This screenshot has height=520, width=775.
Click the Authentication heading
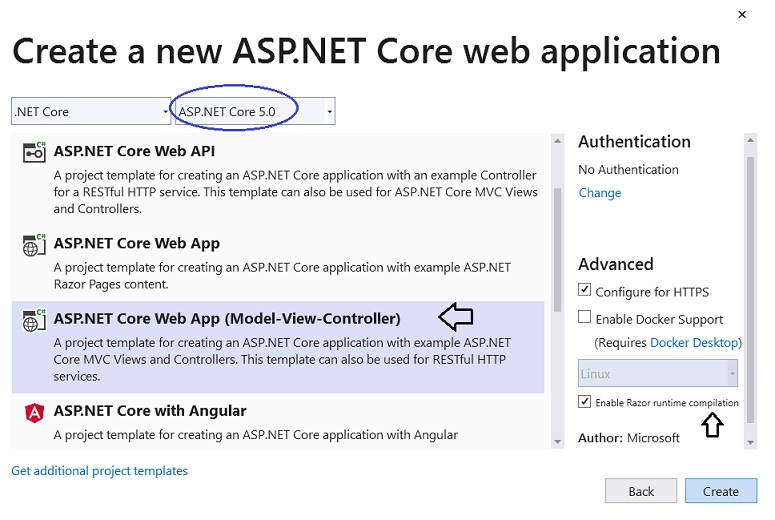pos(634,142)
